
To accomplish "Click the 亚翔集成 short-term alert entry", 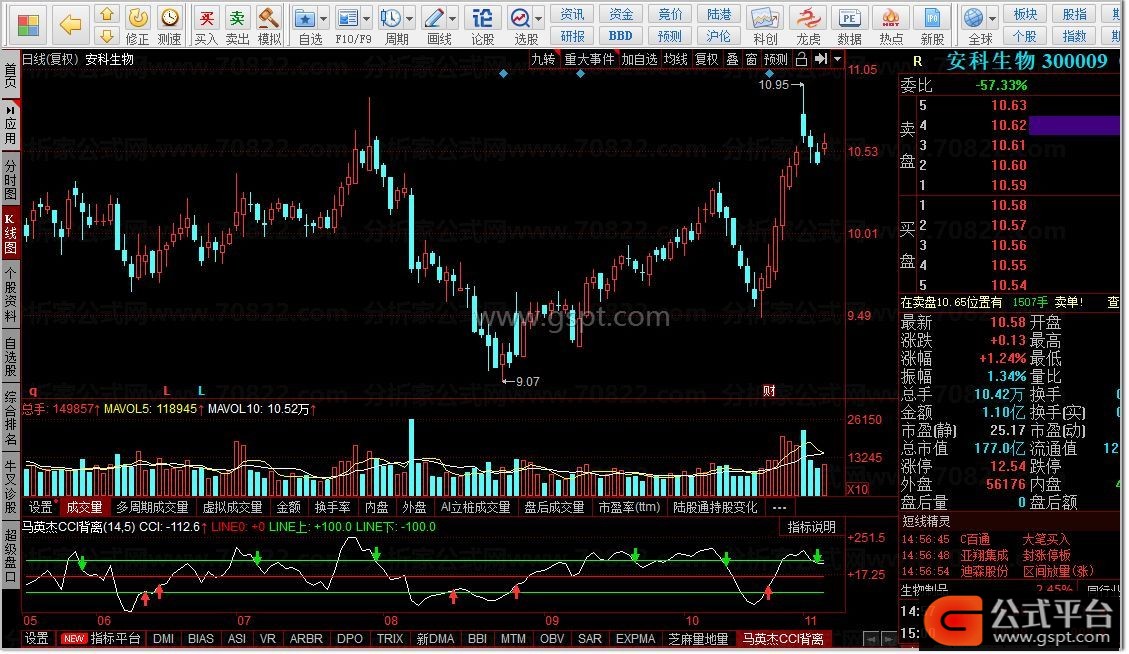I will tap(984, 555).
